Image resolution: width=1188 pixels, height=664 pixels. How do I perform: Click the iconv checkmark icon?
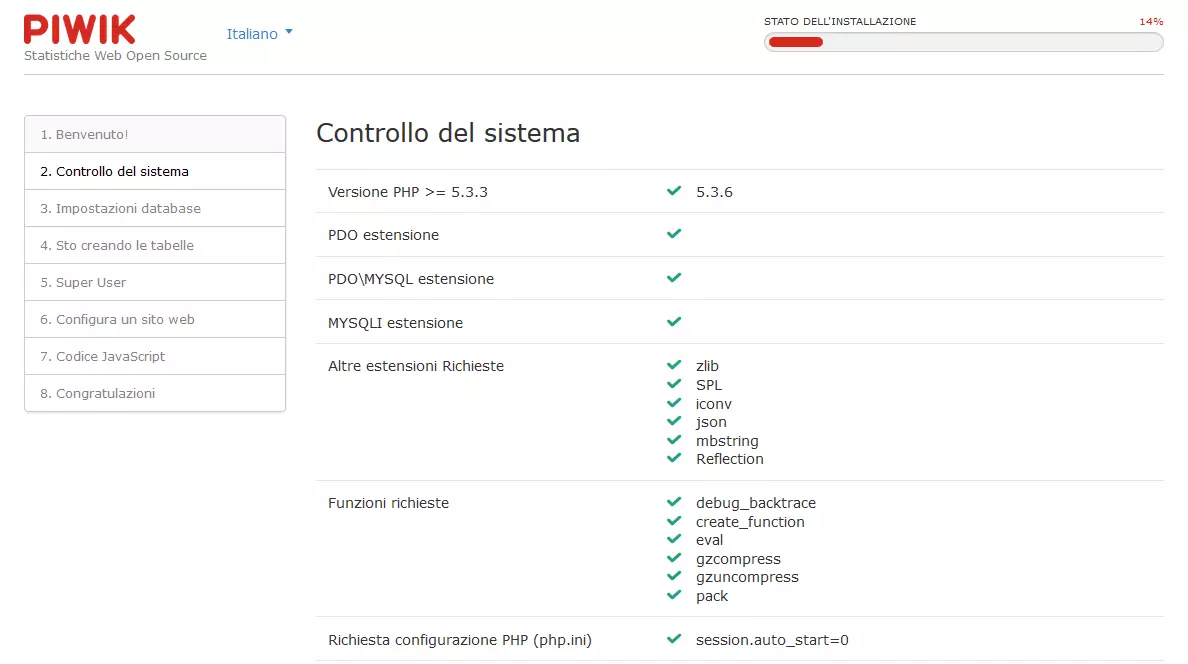(x=674, y=403)
